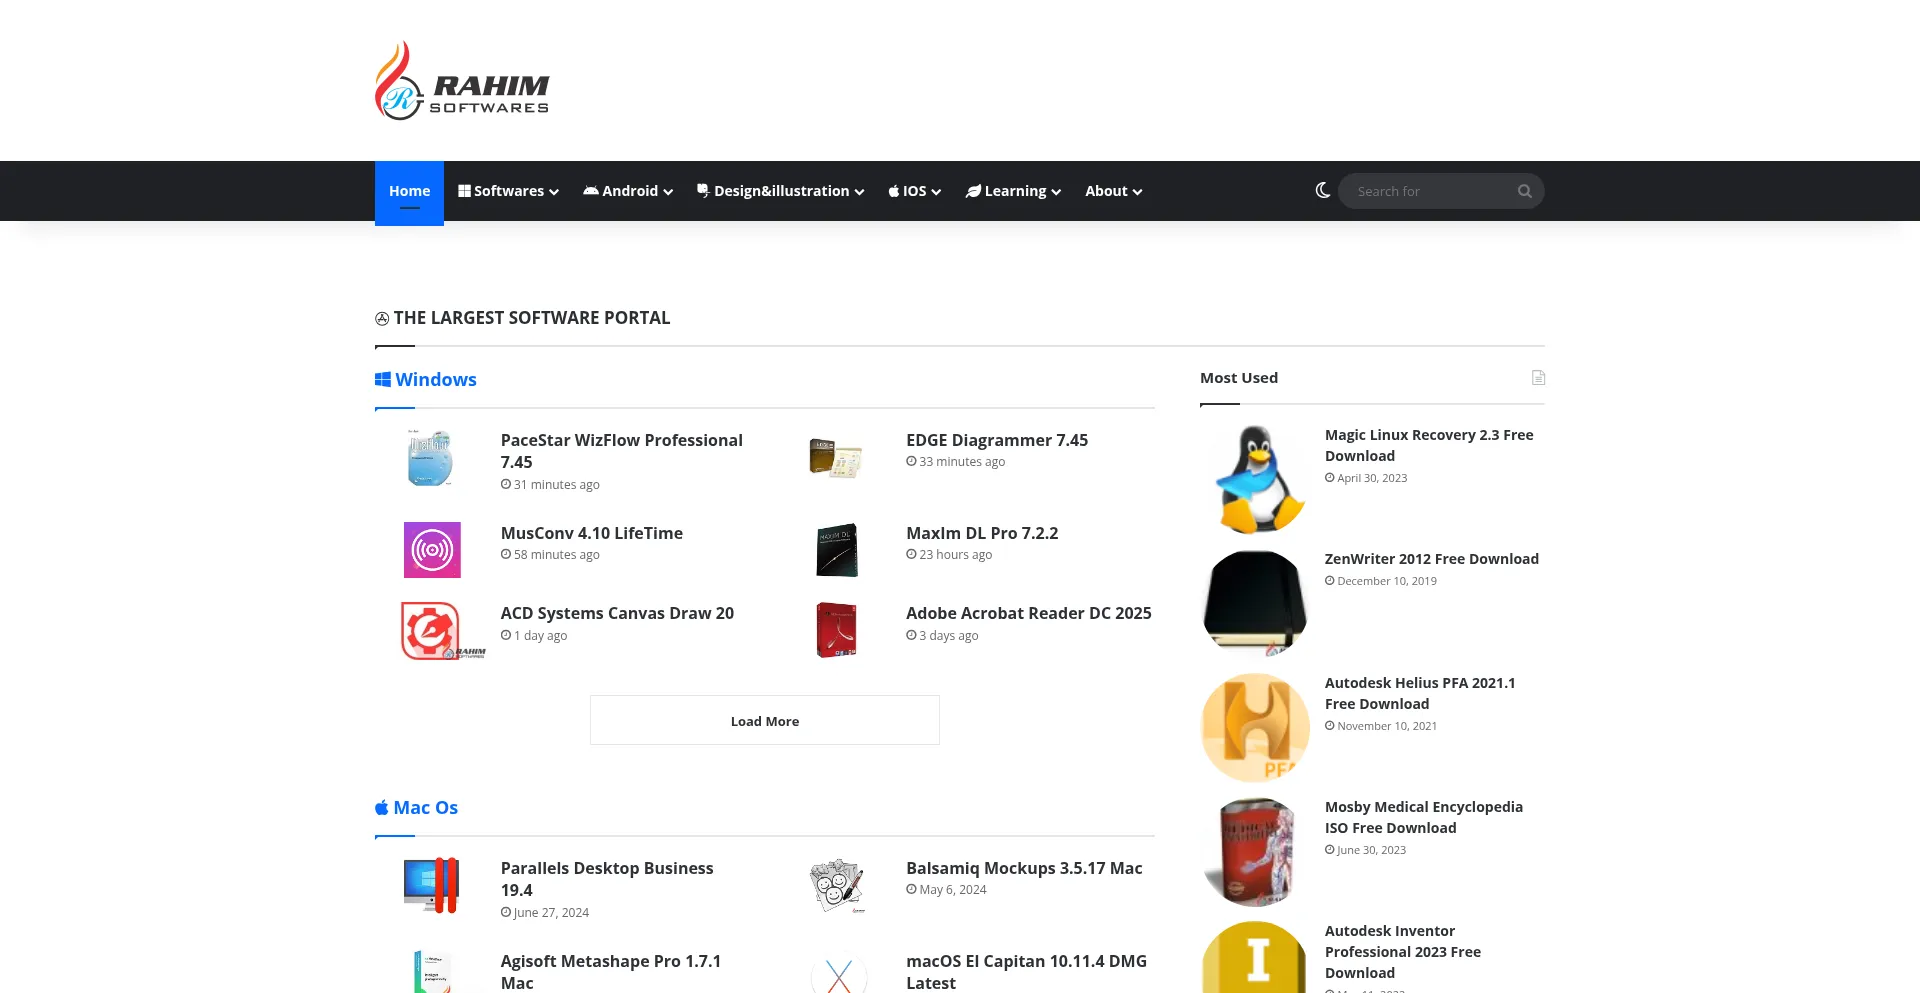The height and width of the screenshot is (993, 1920).
Task: Click the 'April 30, 2023' date
Action: pos(1372,478)
